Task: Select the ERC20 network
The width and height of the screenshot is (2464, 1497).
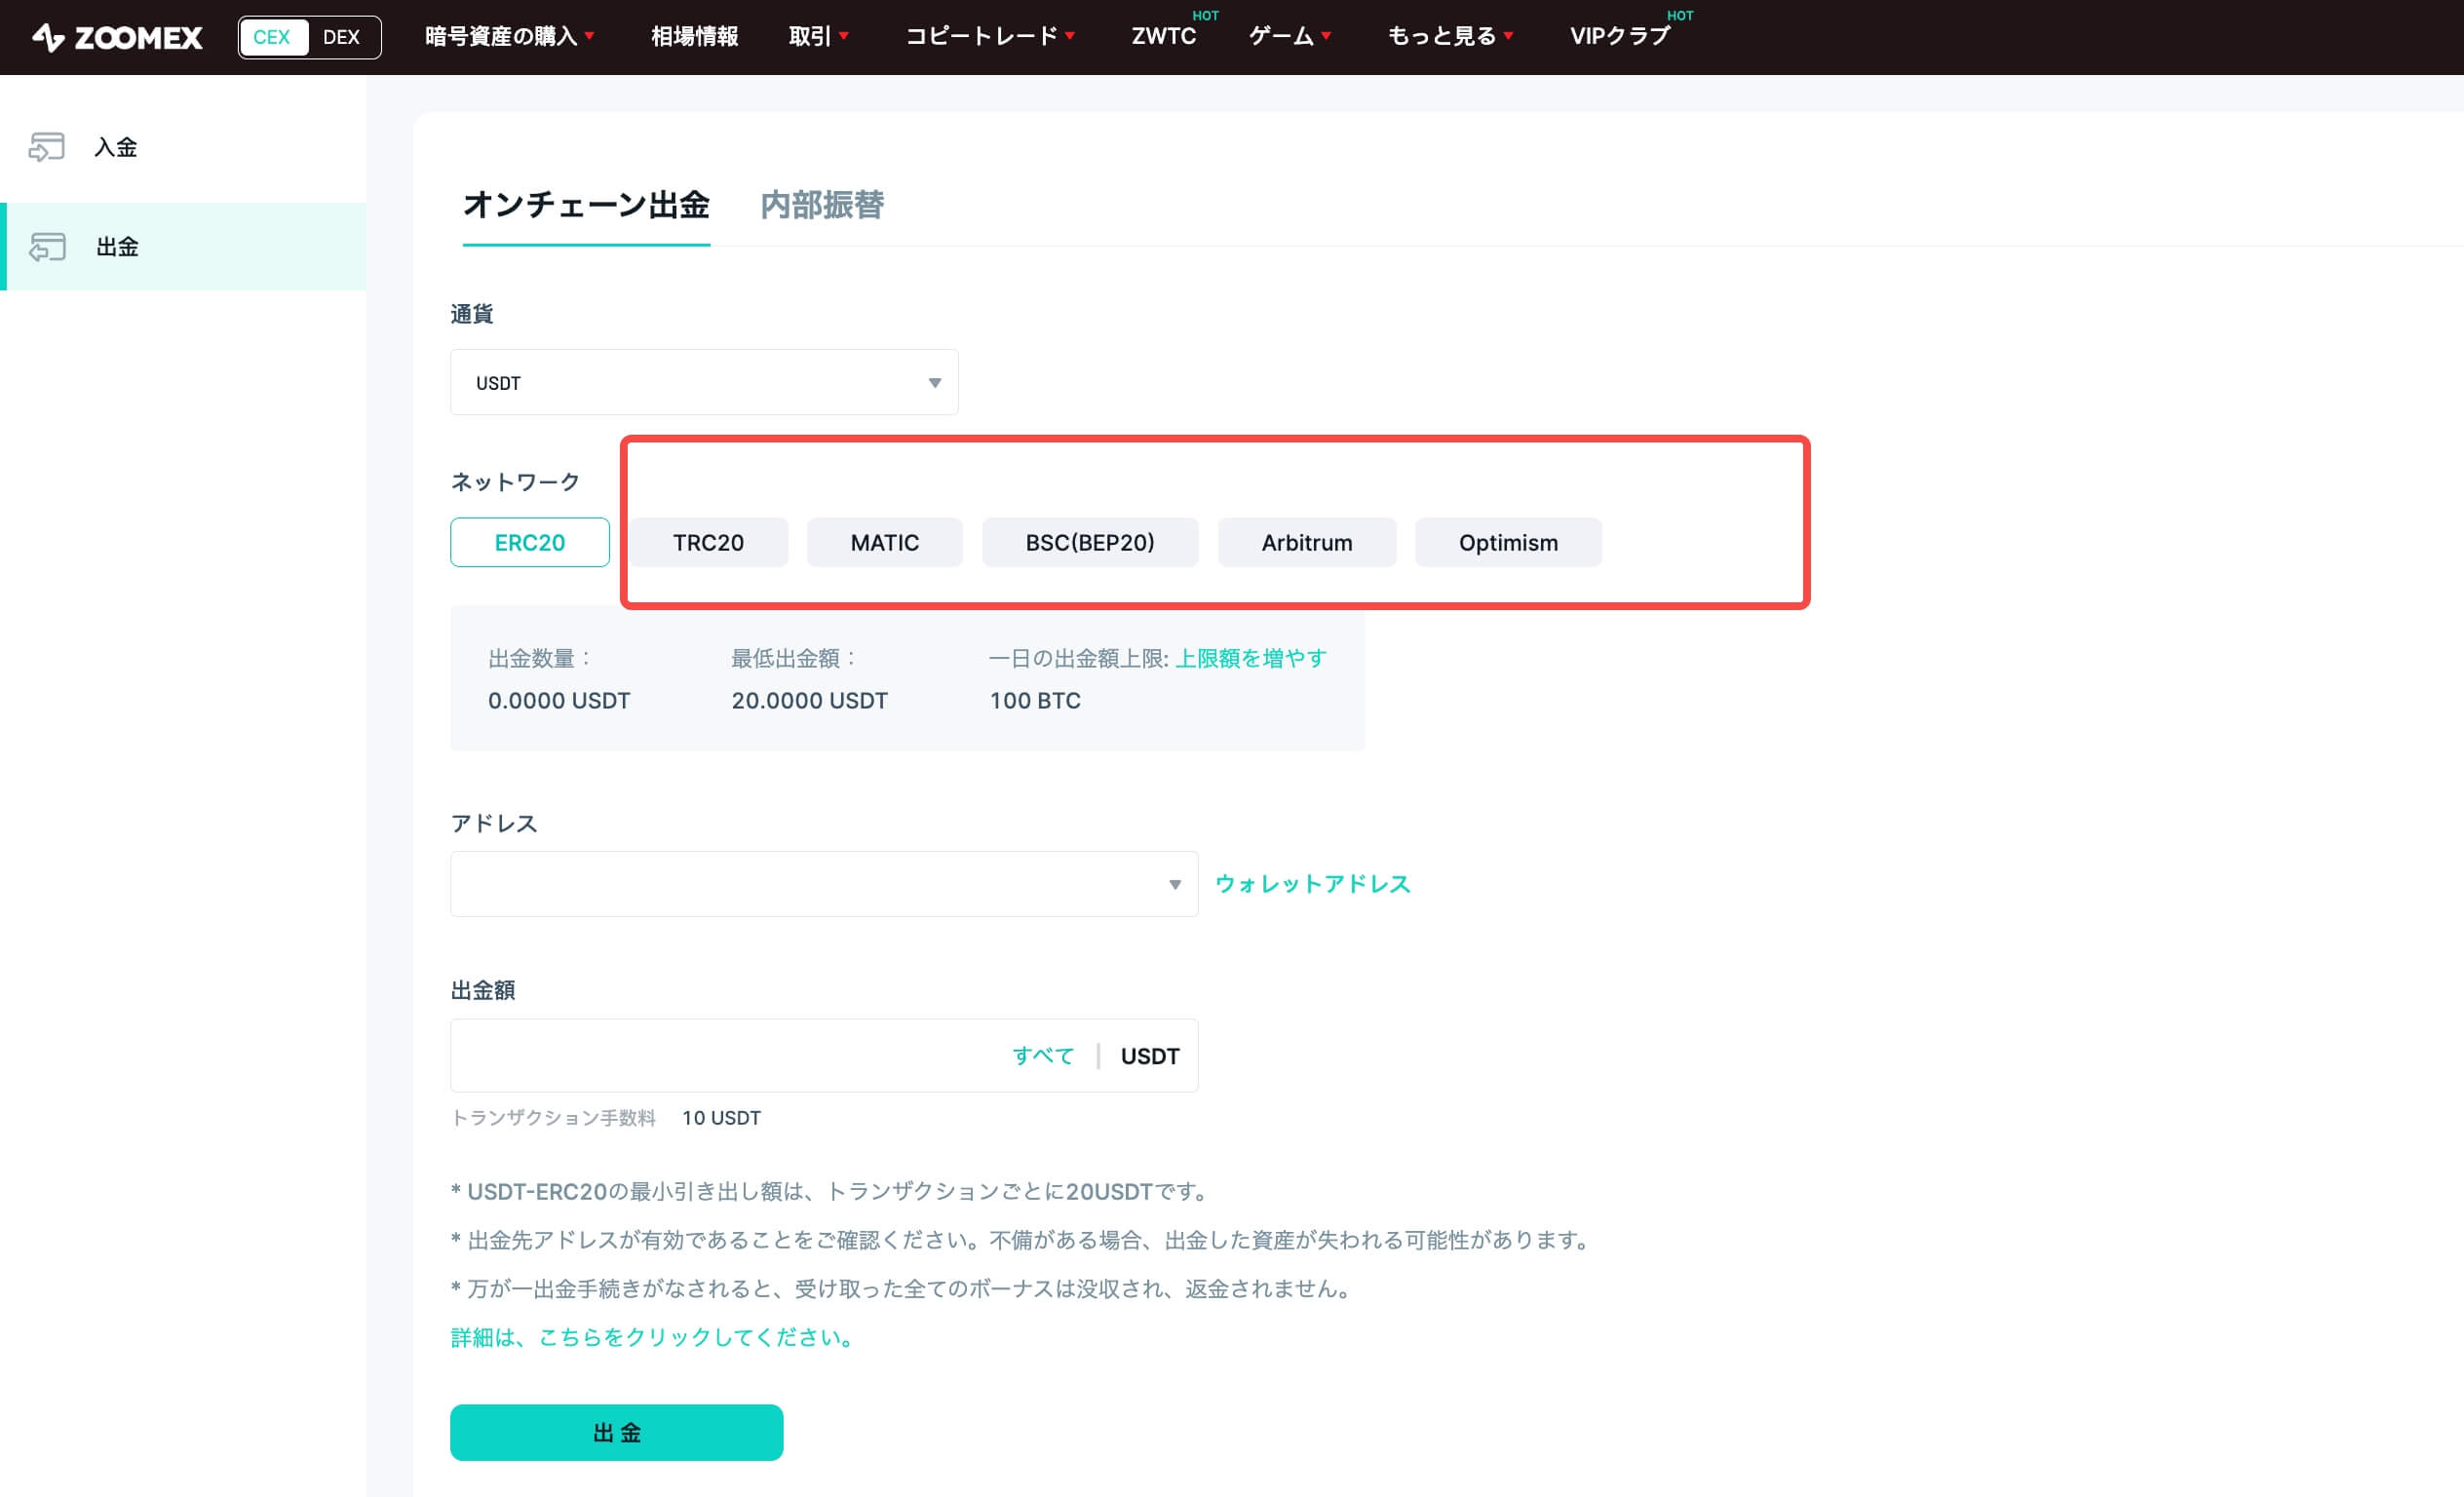Action: (530, 542)
